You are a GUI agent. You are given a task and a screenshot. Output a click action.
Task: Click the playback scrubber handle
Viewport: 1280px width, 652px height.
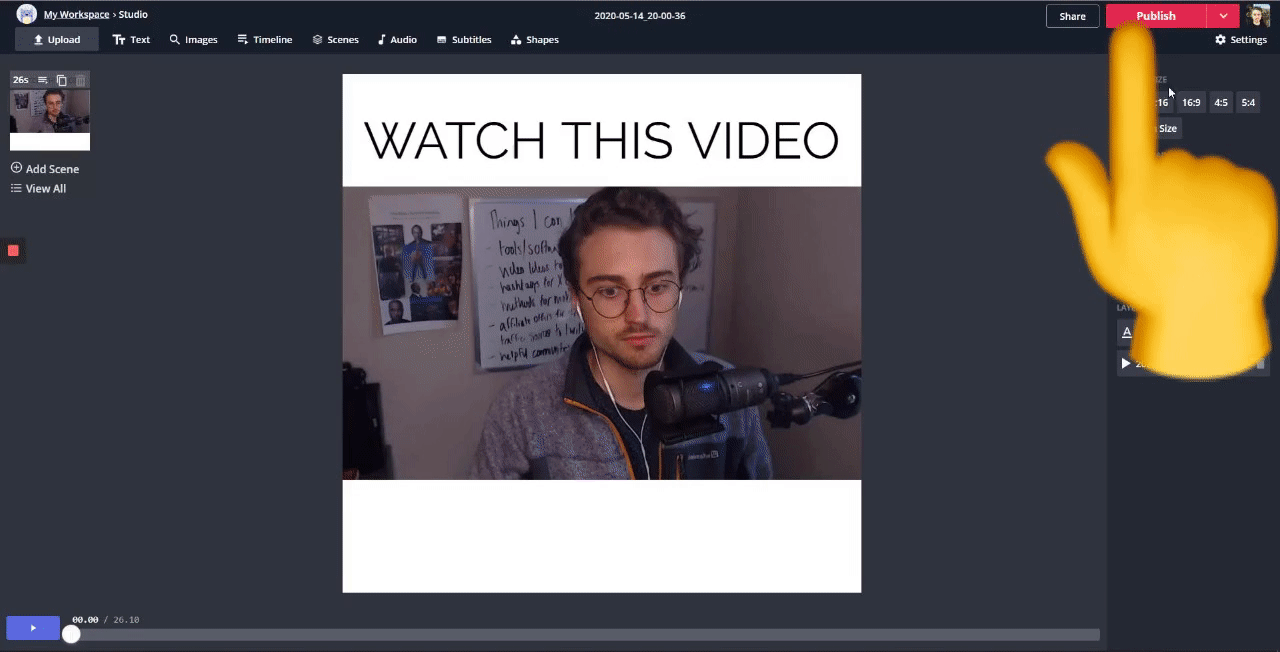coord(71,634)
